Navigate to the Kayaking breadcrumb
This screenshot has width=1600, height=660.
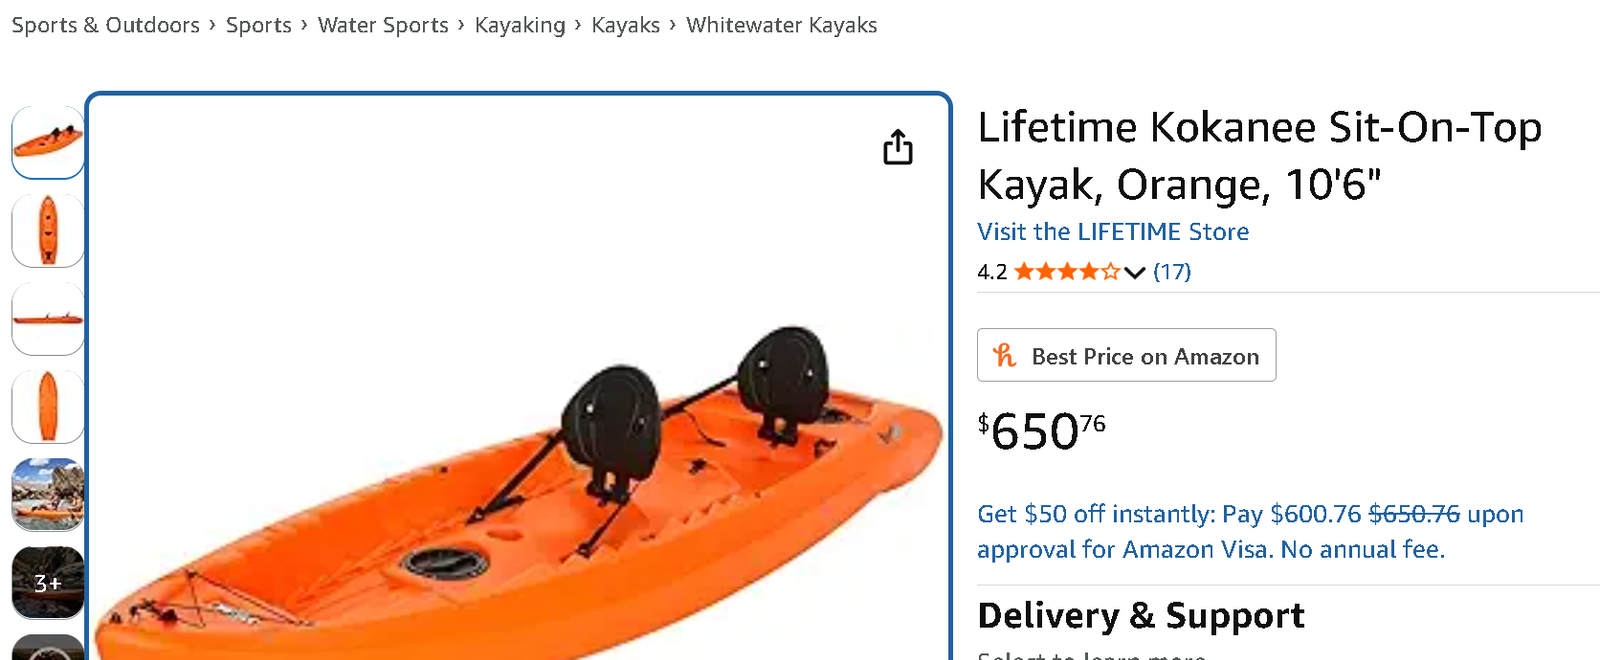point(520,25)
